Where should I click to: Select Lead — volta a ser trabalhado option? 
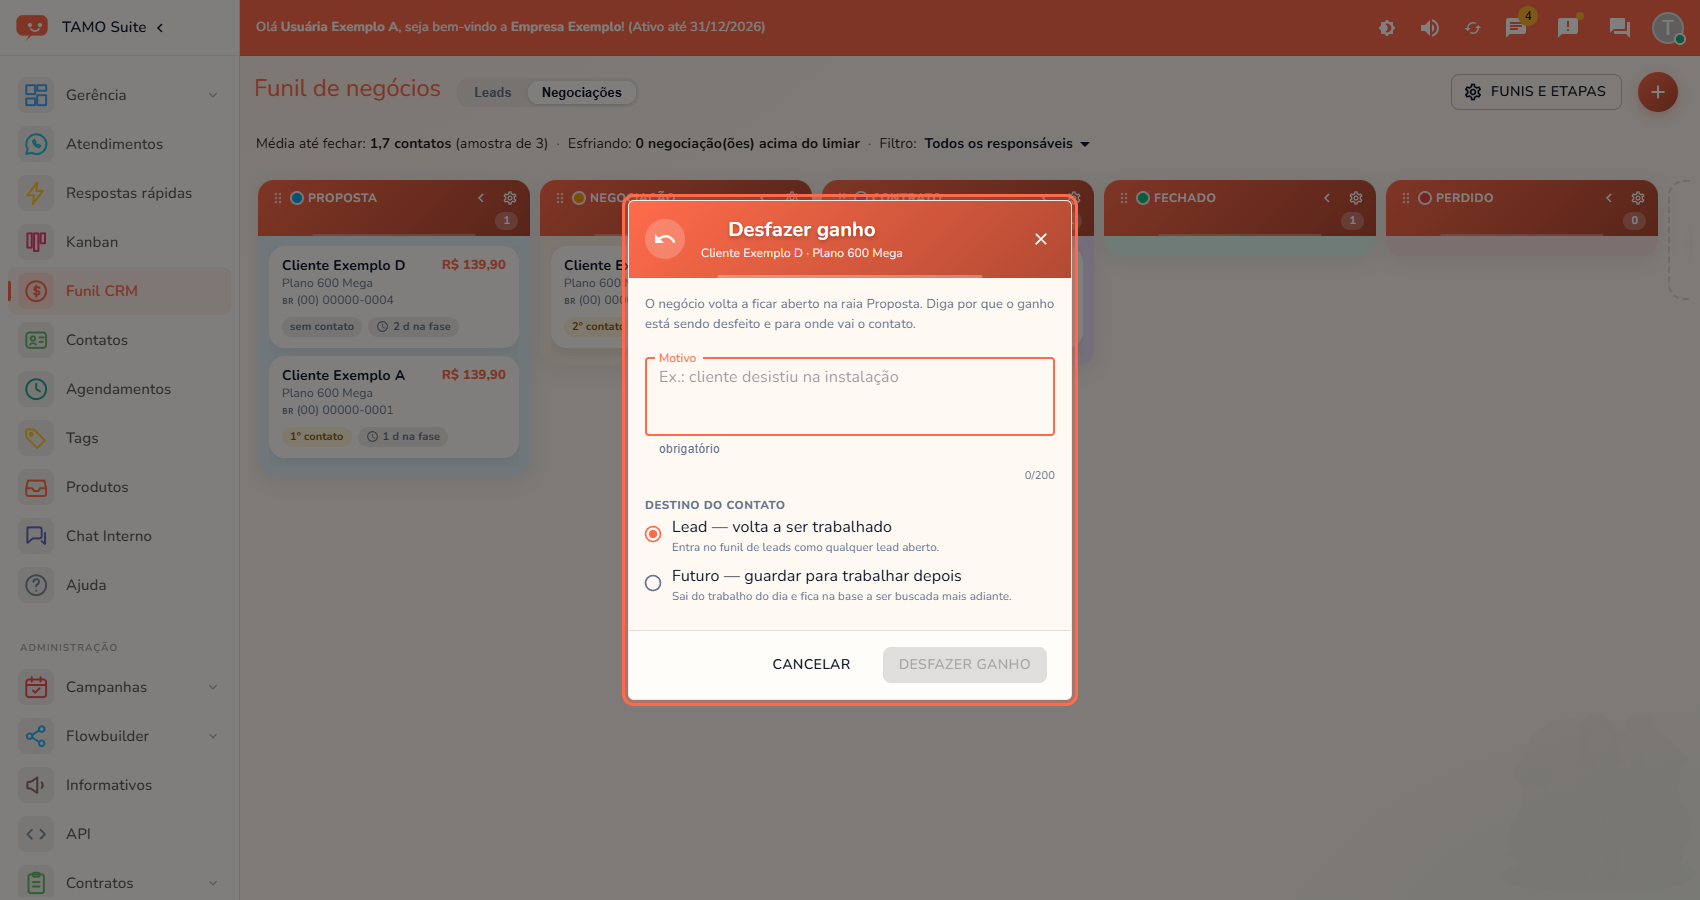point(653,534)
